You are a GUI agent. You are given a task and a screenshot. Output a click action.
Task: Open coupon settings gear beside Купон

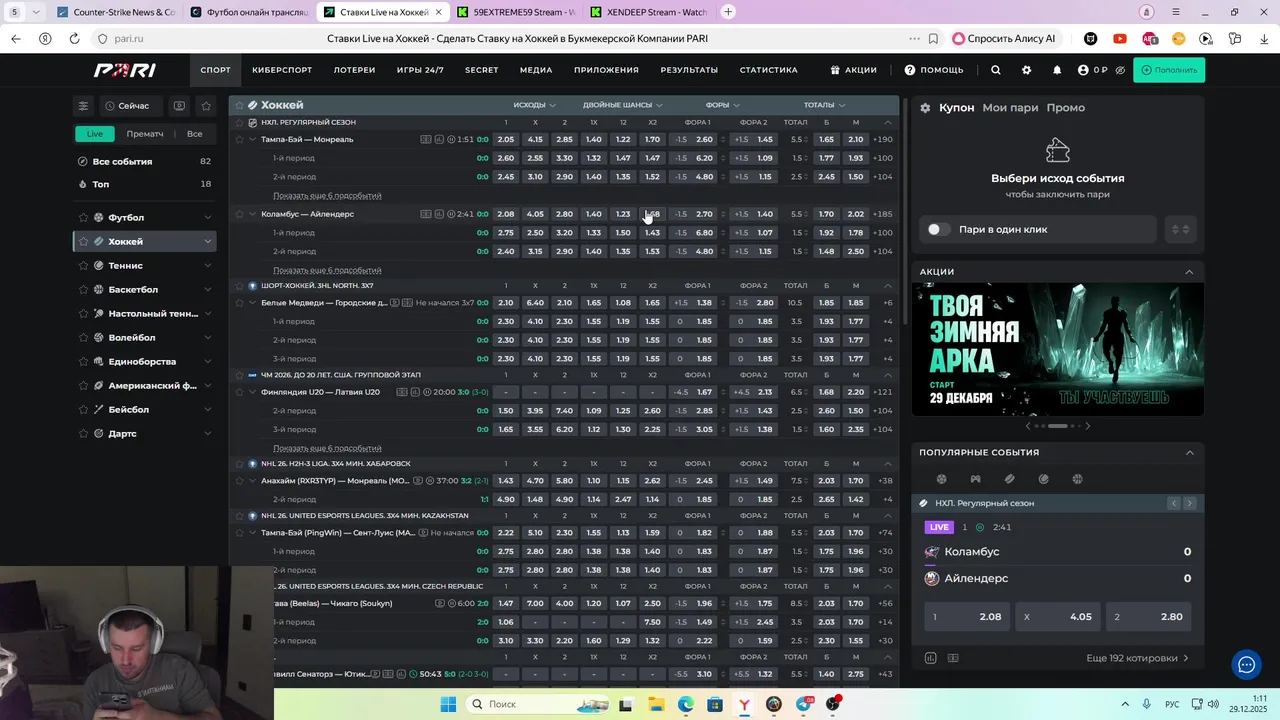pyautogui.click(x=925, y=108)
